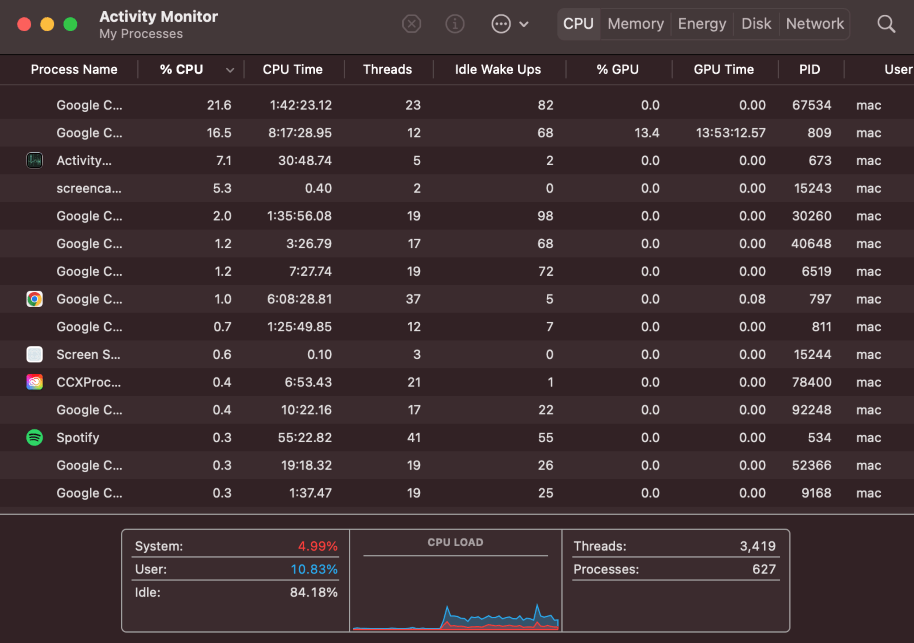Toggle % CPU sort order arrow

[x=230, y=70]
